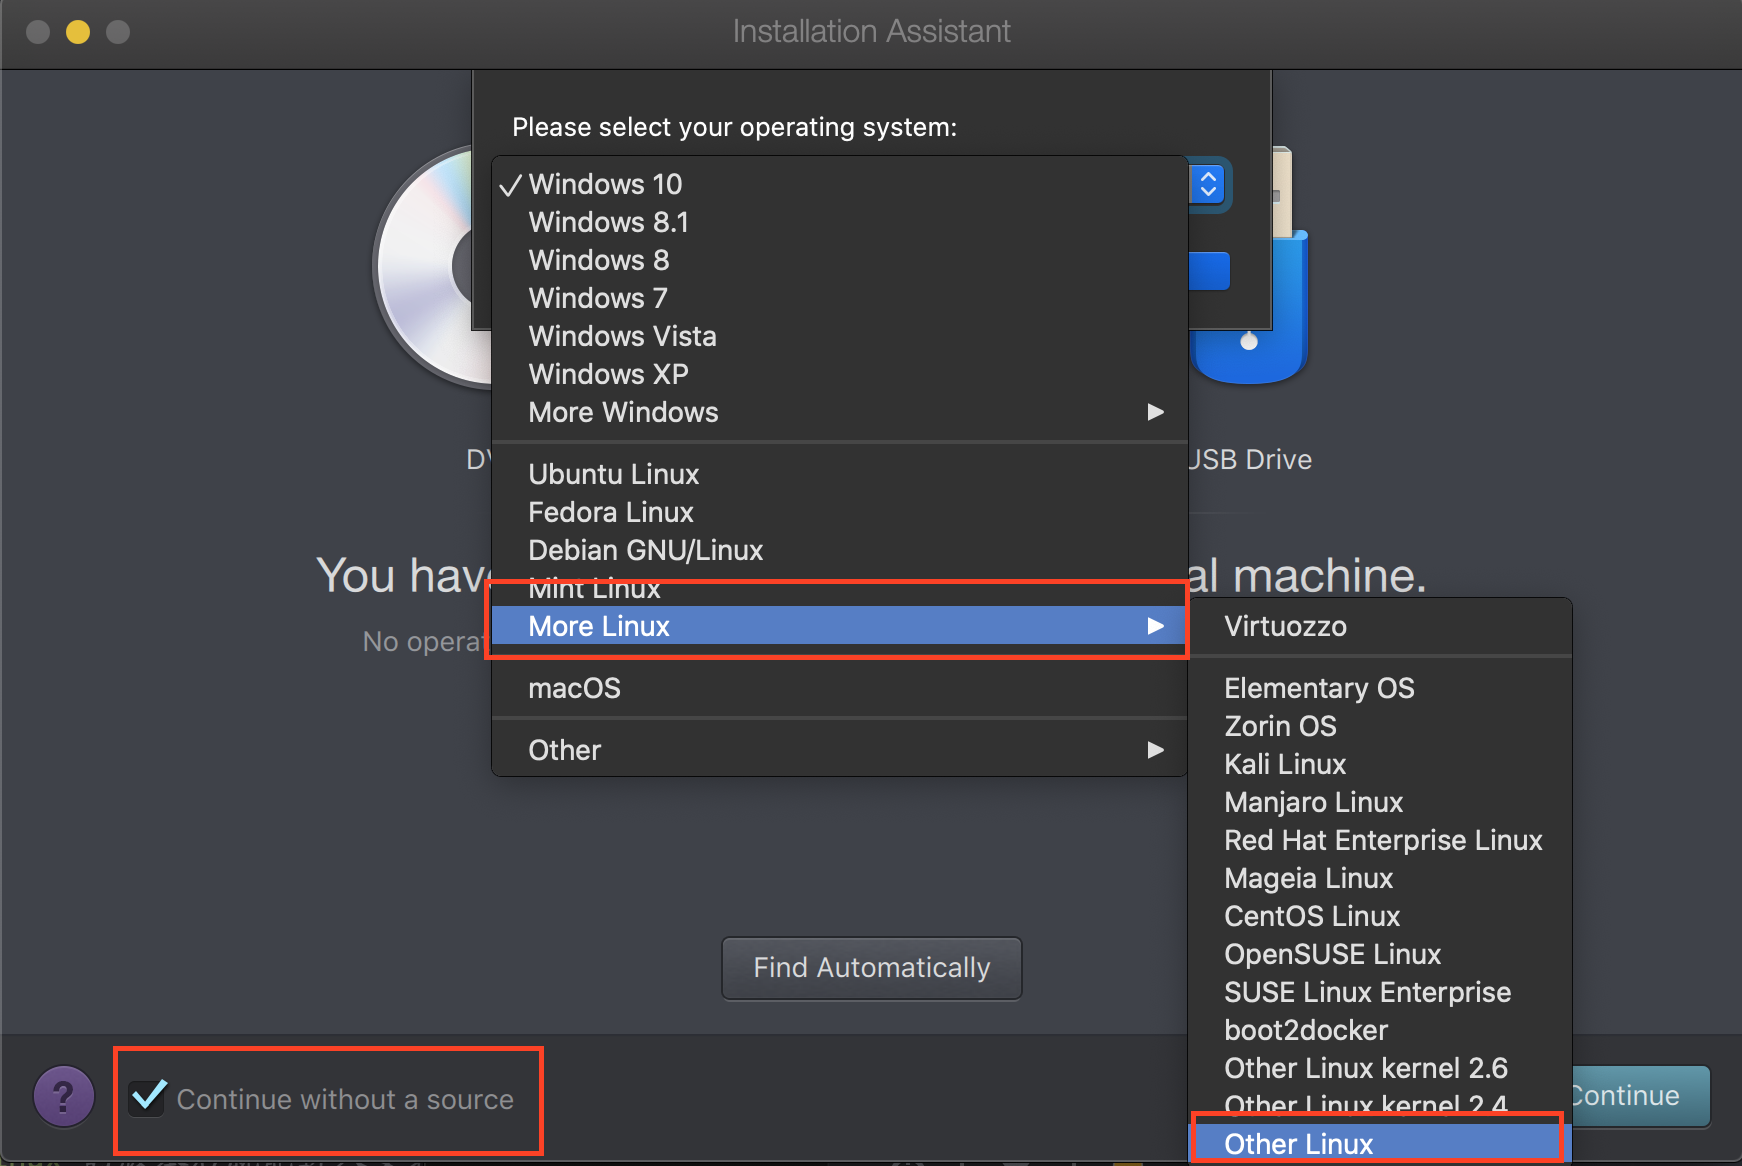1742x1166 pixels.
Task: Choose Virtuozzo in the submenu
Action: tap(1380, 626)
